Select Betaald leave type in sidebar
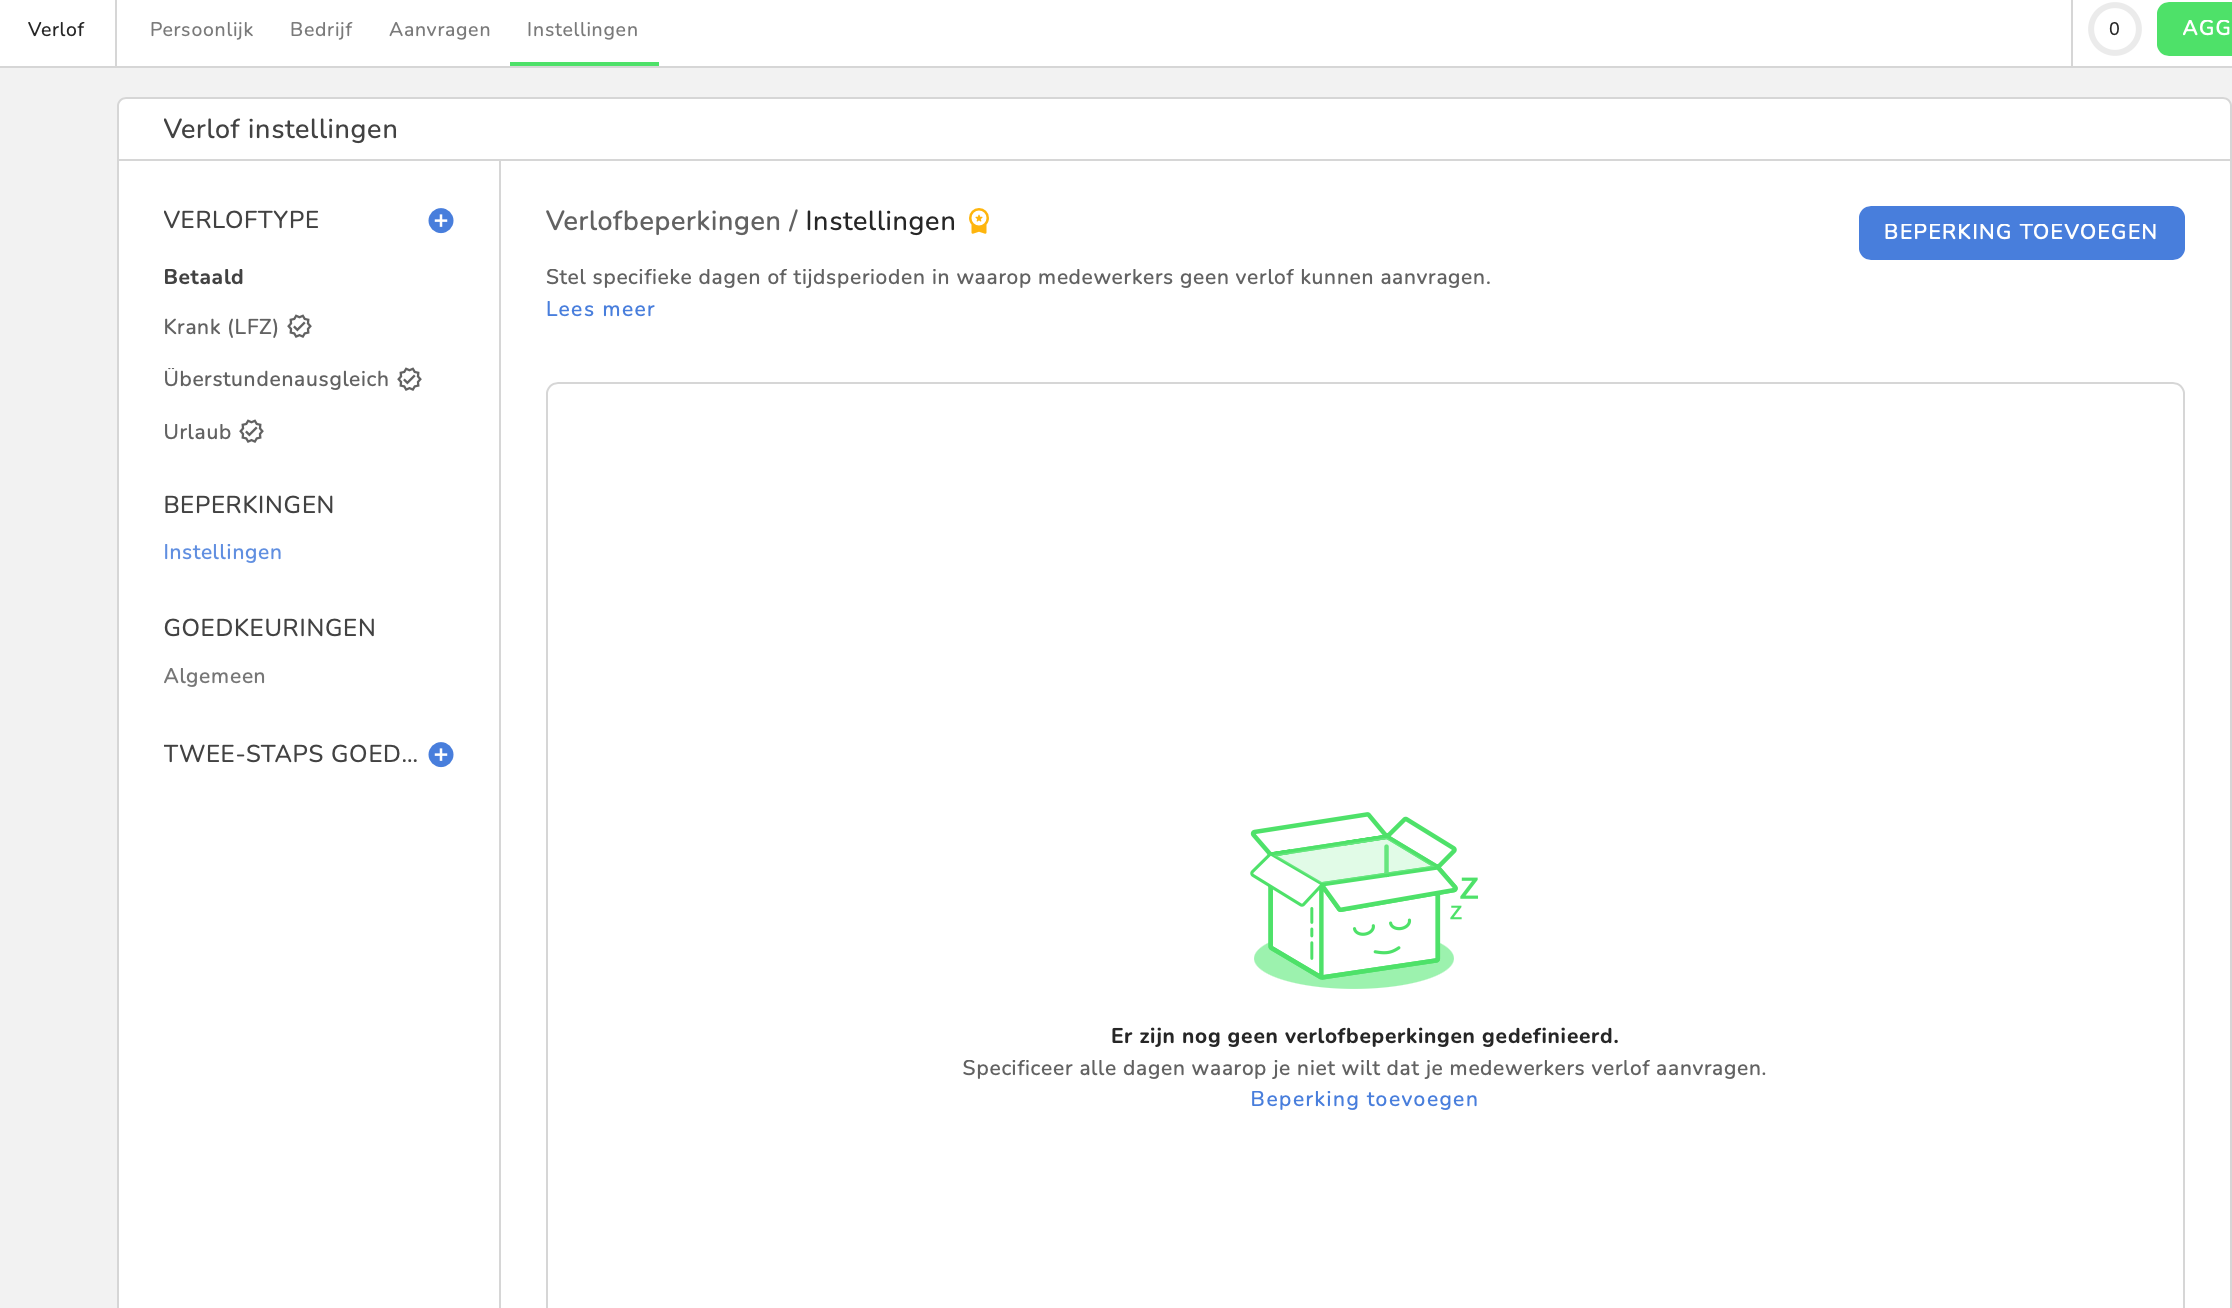Image resolution: width=2232 pixels, height=1308 pixels. point(203,277)
